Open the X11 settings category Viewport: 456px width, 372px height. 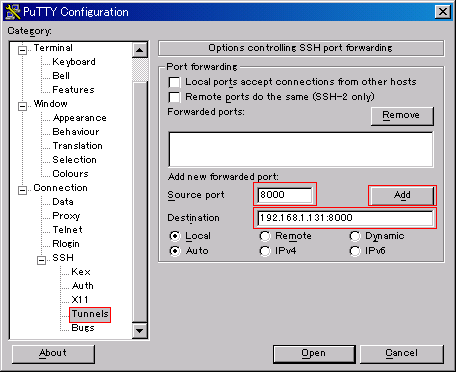pyautogui.click(x=80, y=300)
